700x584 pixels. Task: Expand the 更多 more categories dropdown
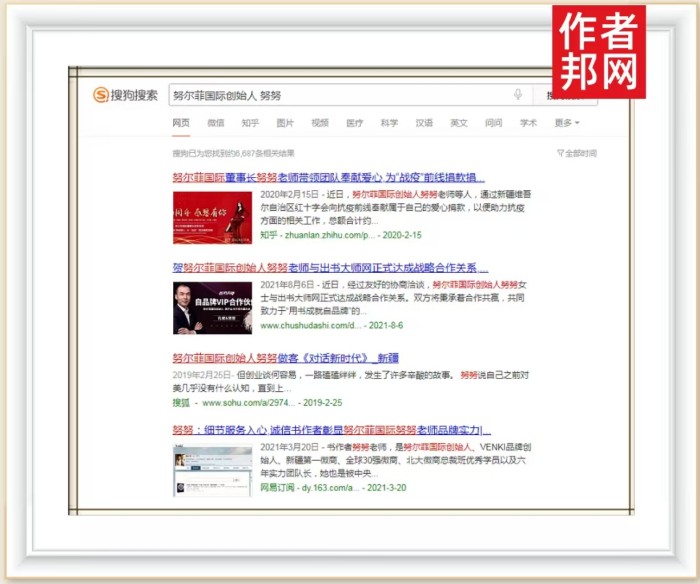[566, 123]
